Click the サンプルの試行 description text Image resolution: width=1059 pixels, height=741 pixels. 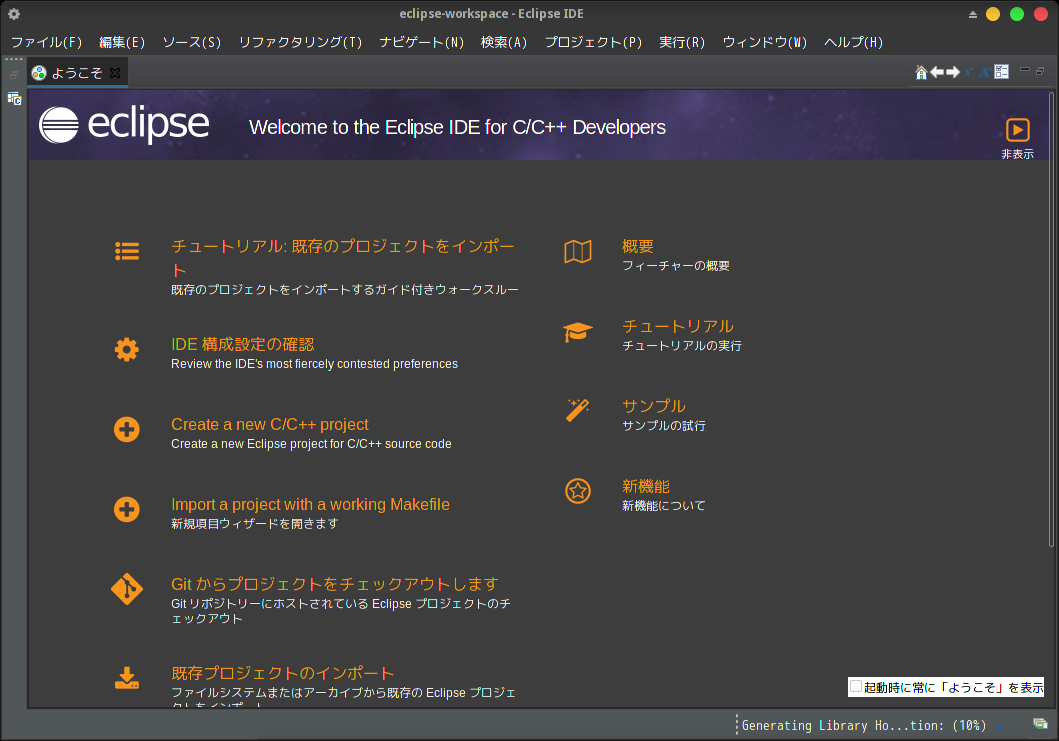point(663,426)
